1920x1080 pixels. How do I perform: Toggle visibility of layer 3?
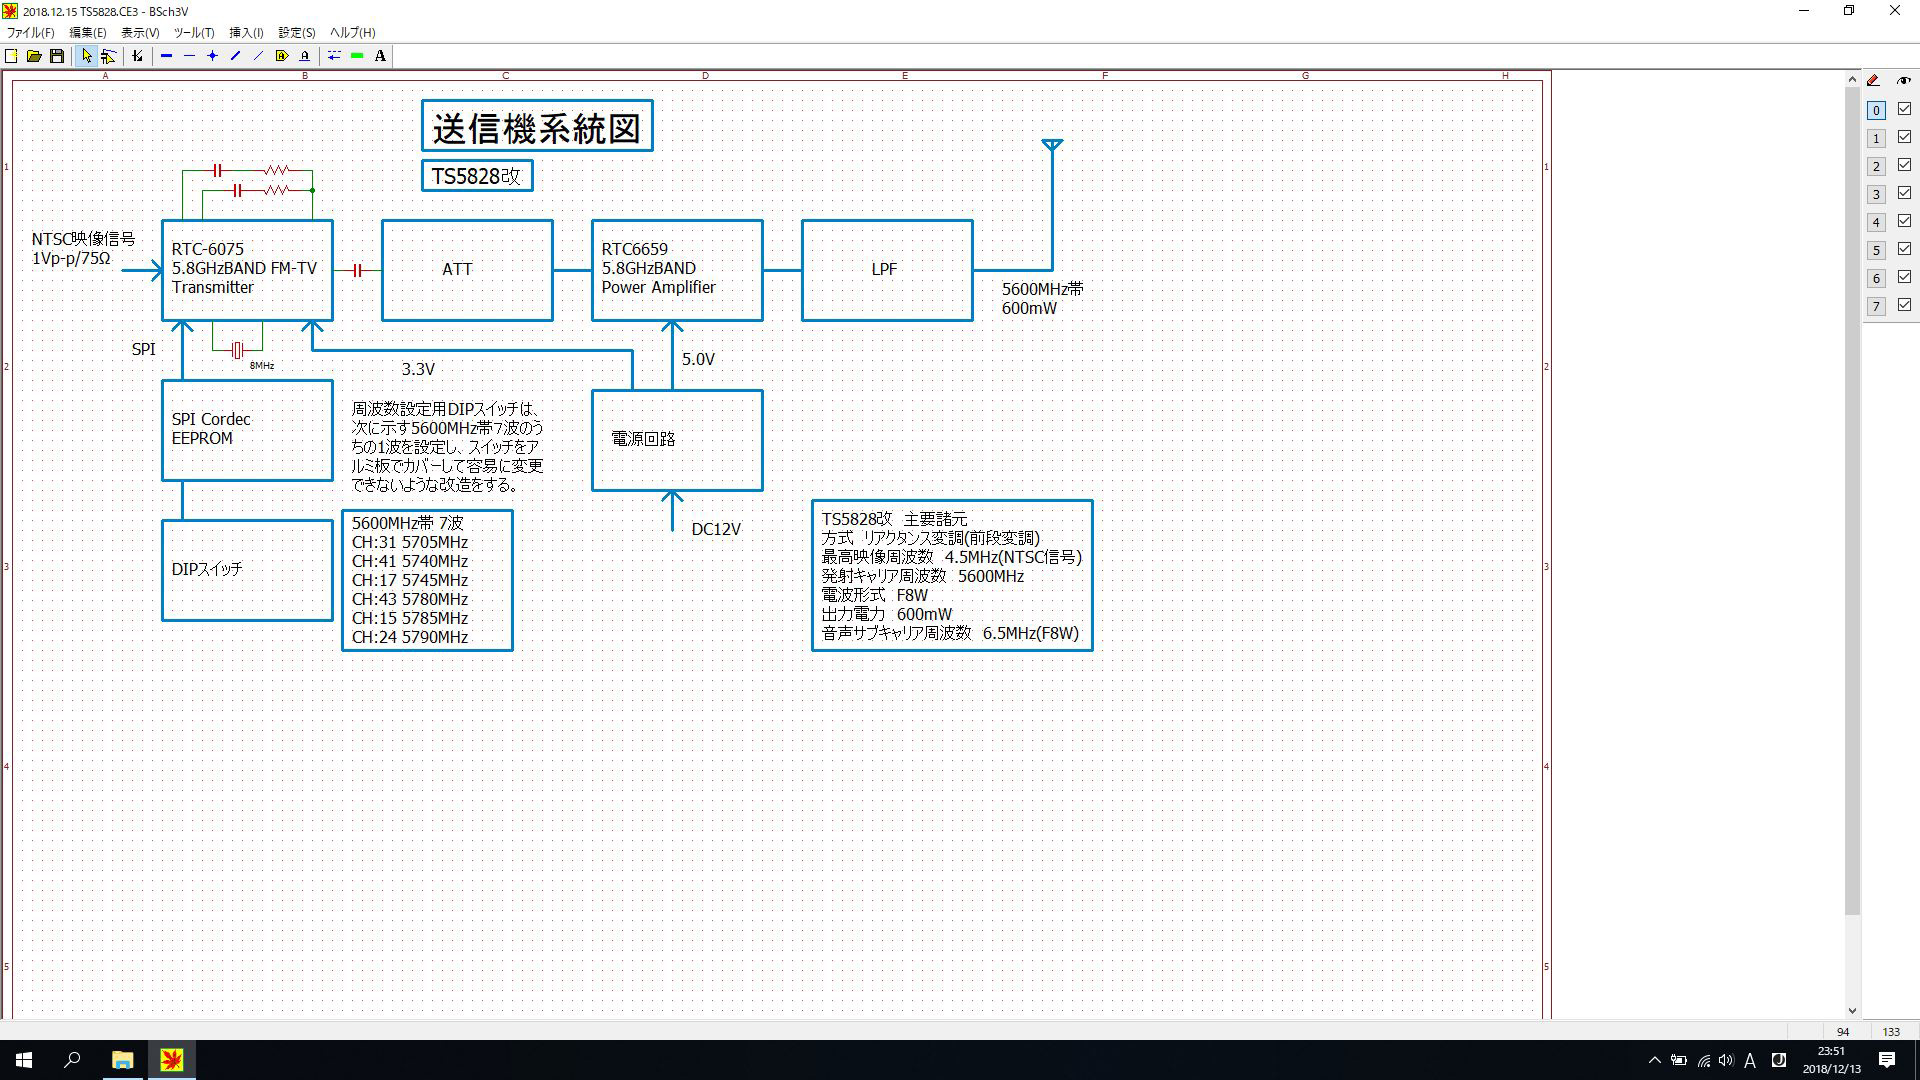(x=1904, y=193)
